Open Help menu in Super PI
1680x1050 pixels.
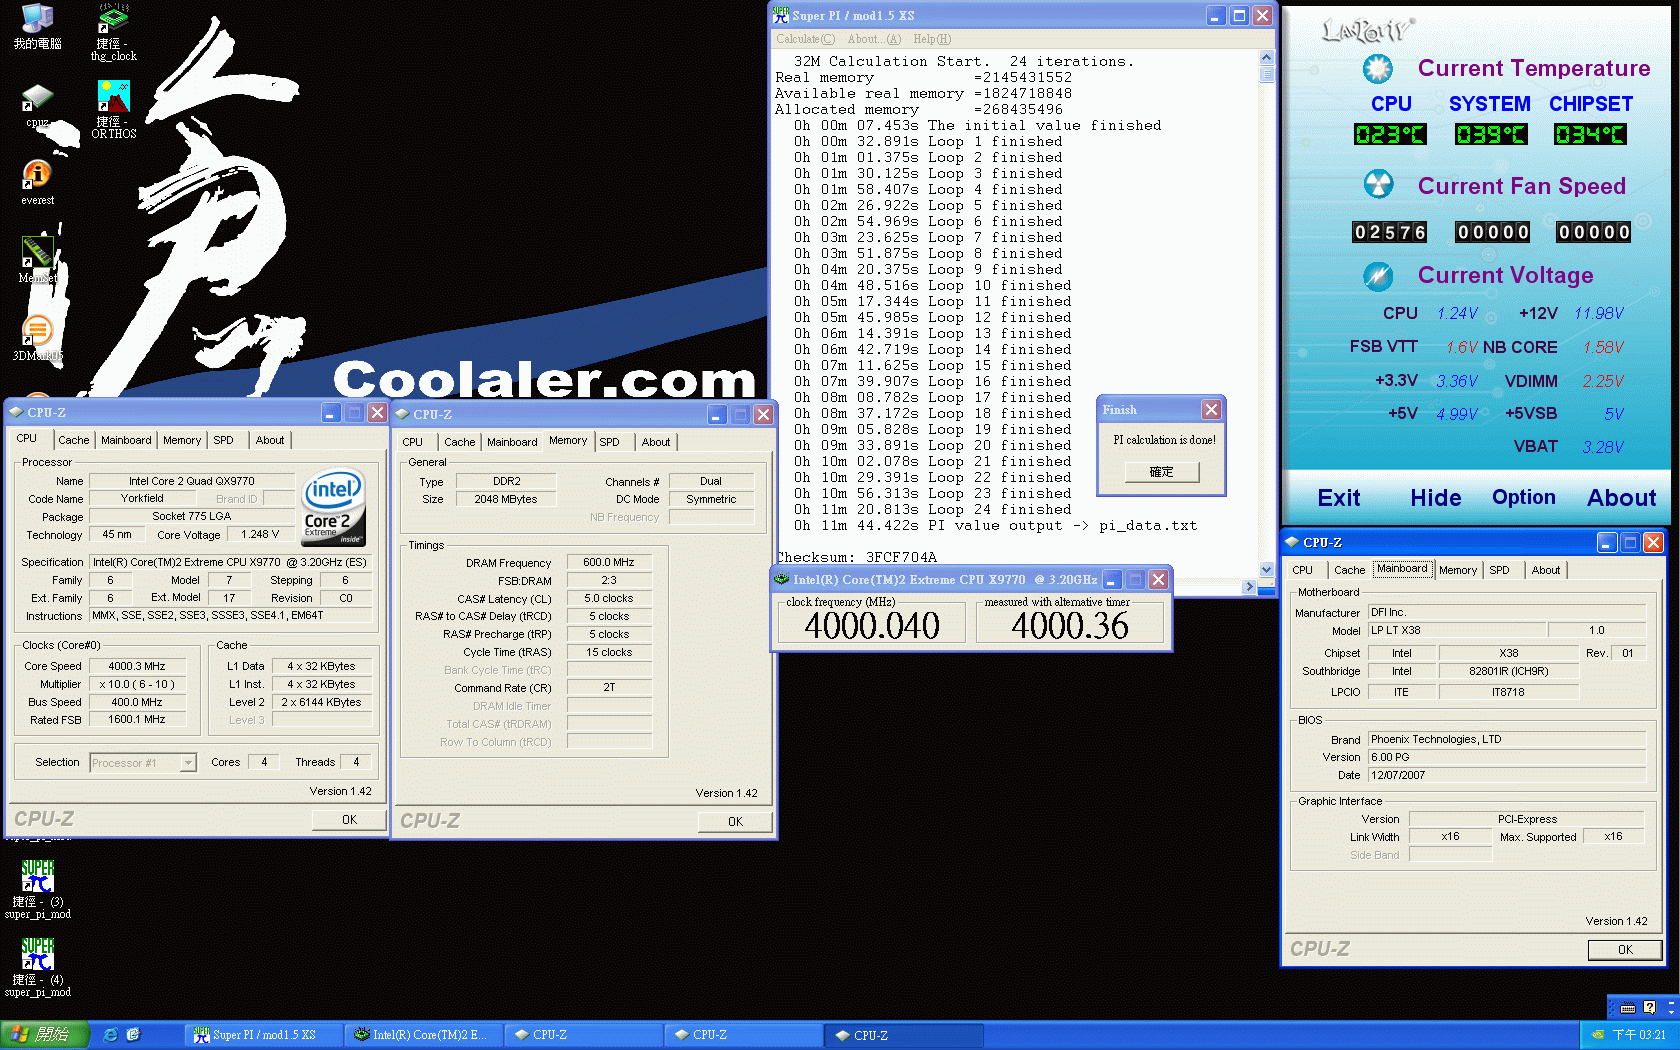(x=931, y=39)
